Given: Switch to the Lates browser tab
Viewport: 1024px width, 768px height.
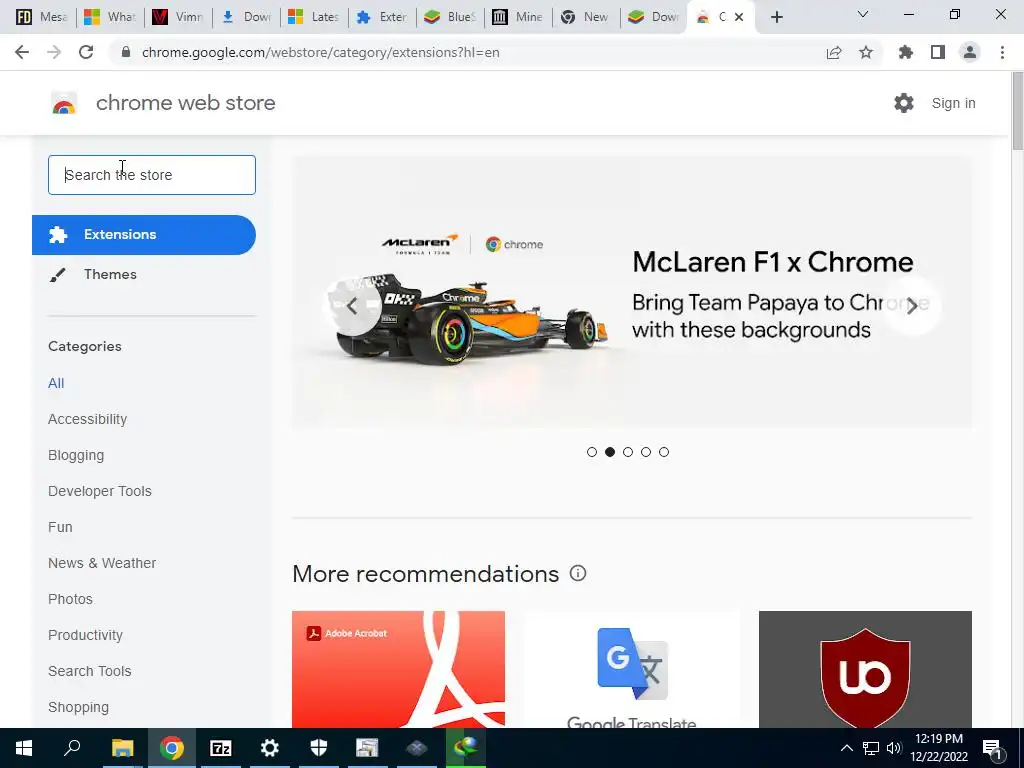Looking at the screenshot, I should pyautogui.click(x=314, y=17).
